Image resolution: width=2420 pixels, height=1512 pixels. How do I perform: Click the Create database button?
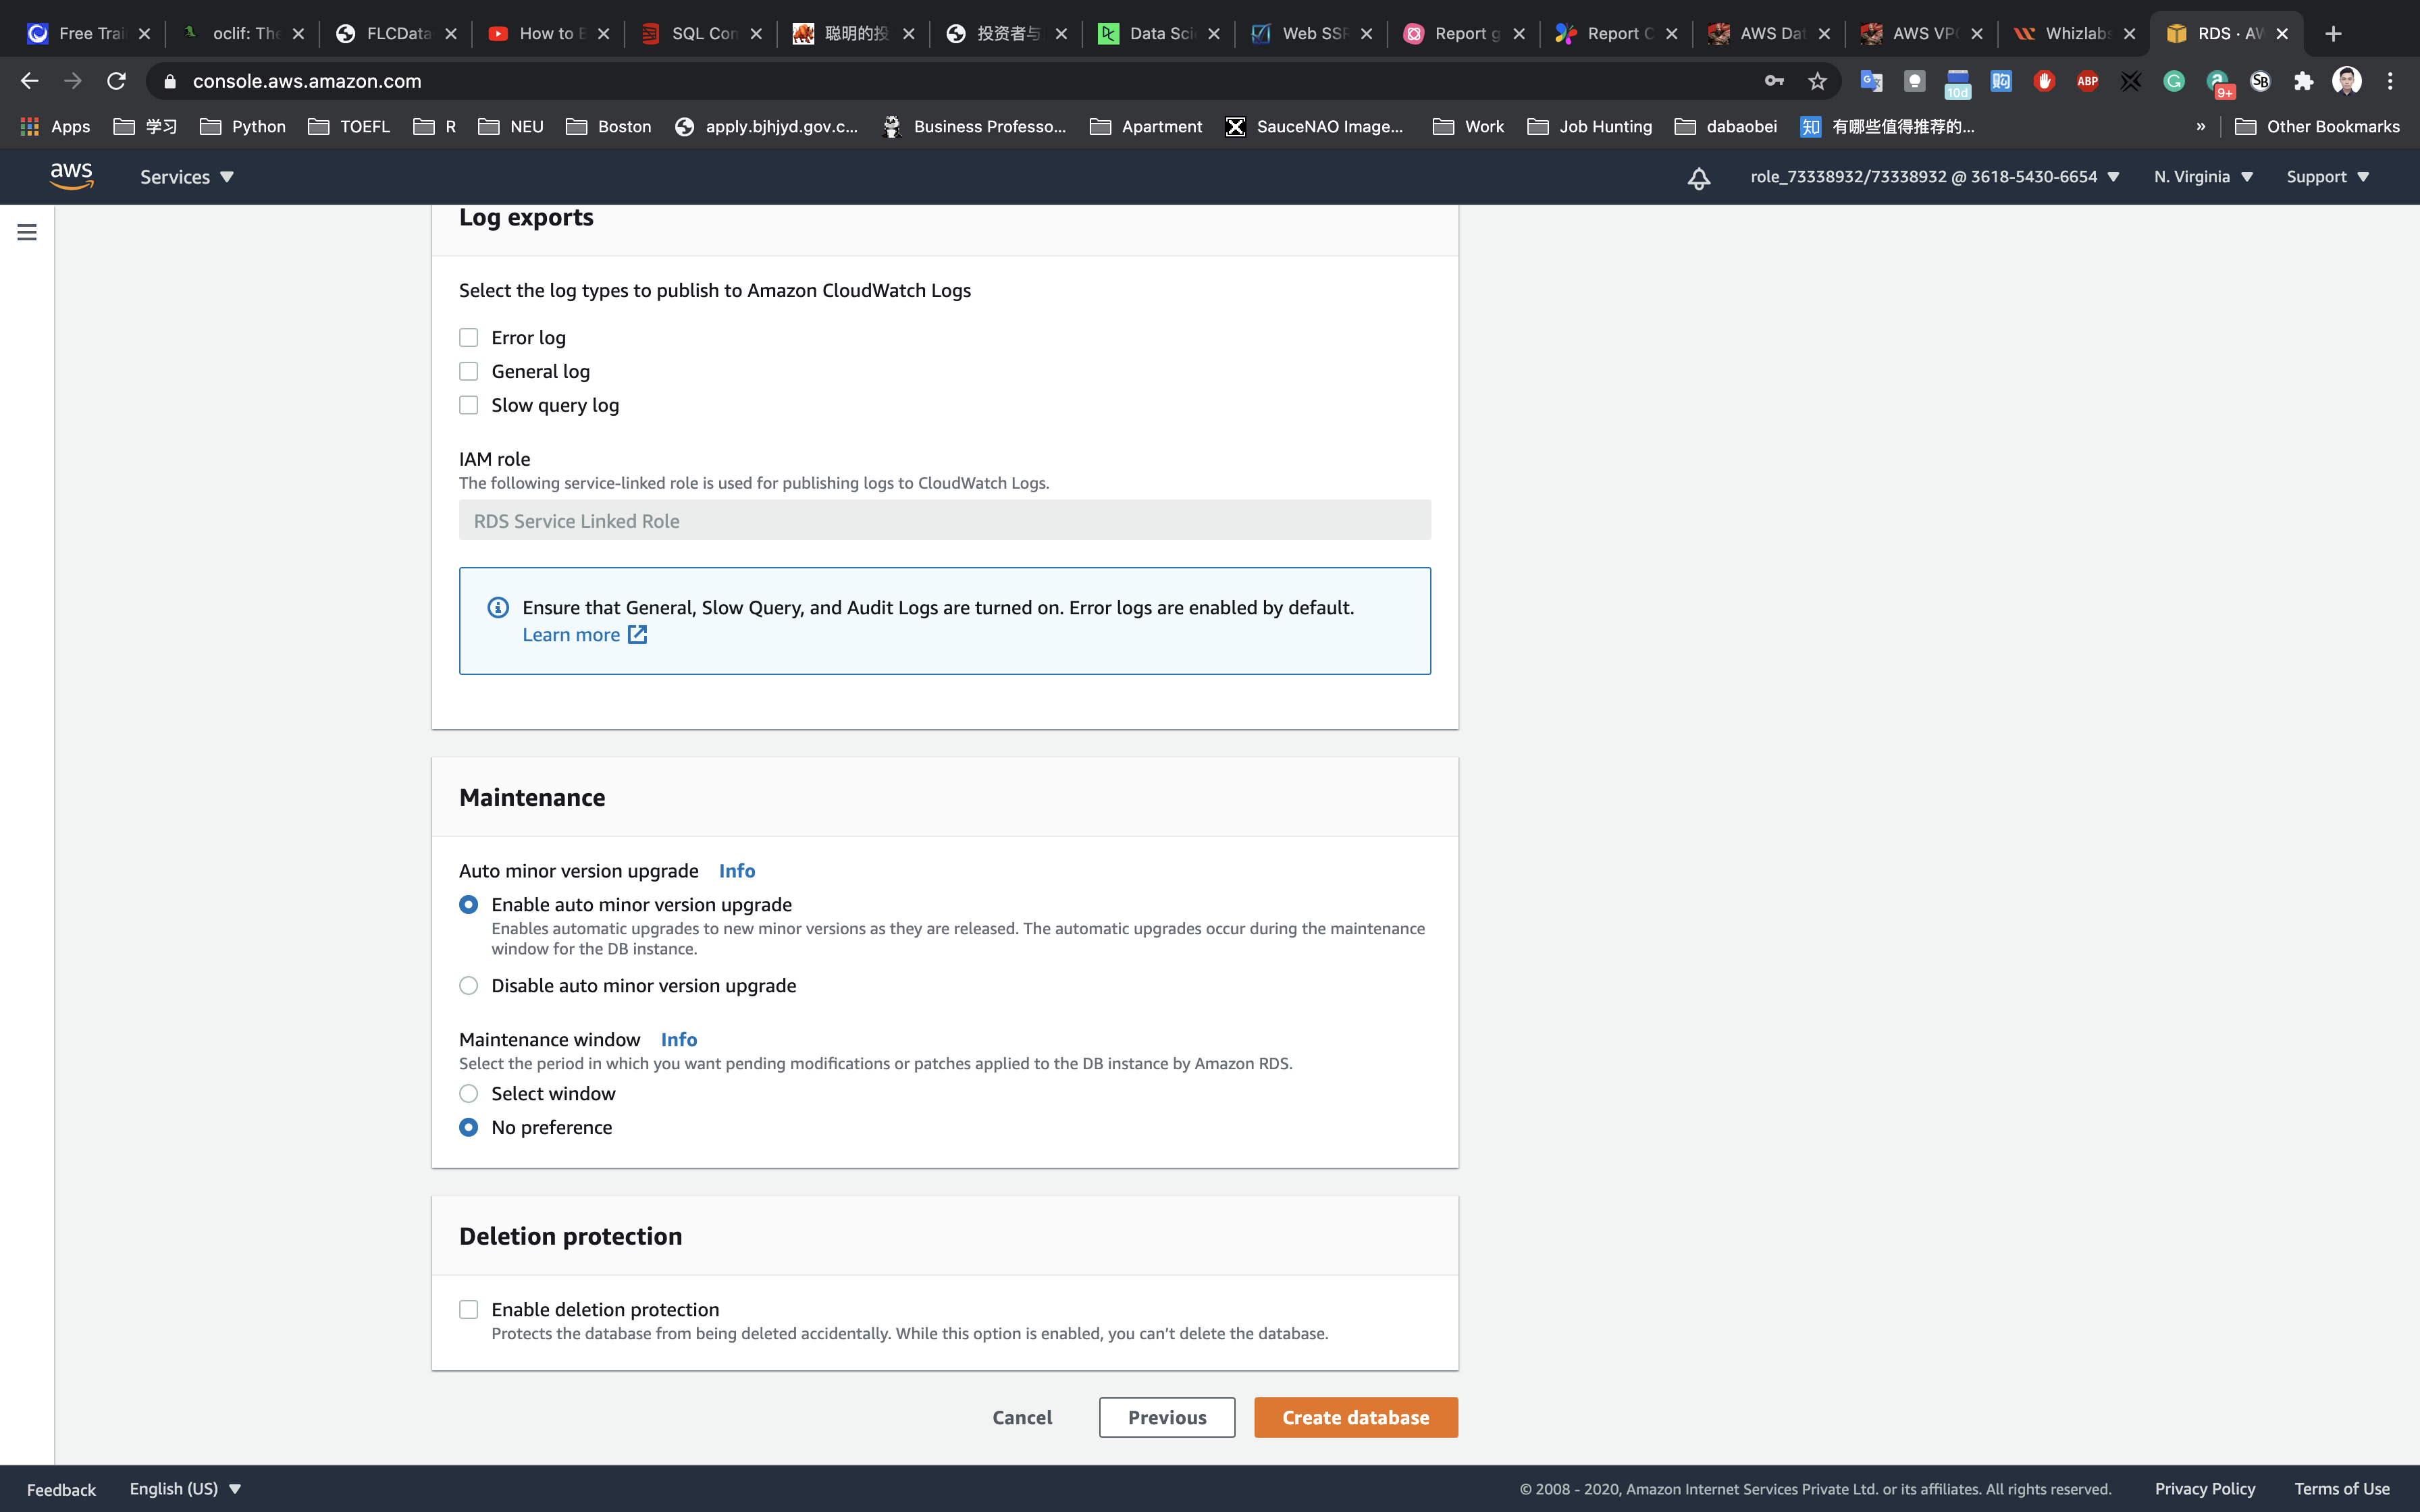click(1355, 1417)
